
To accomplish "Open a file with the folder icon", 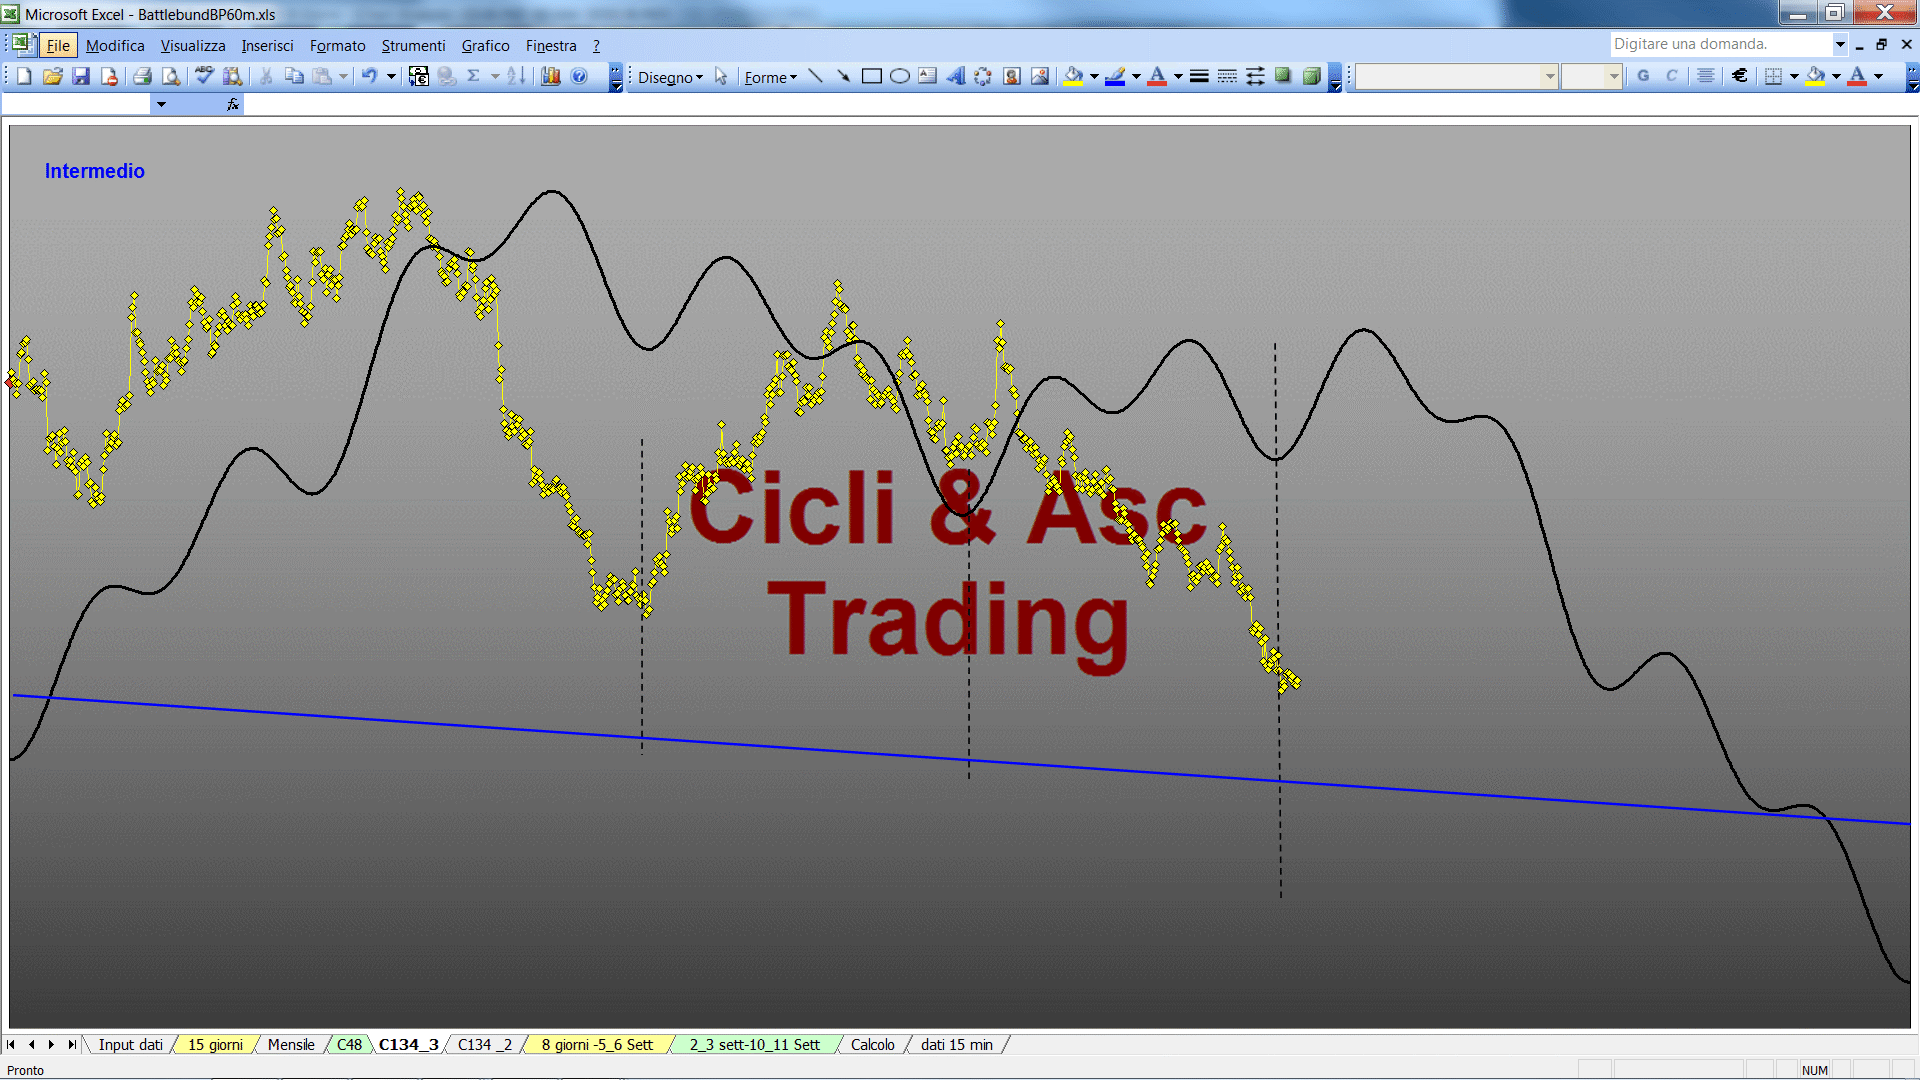I will [x=52, y=76].
